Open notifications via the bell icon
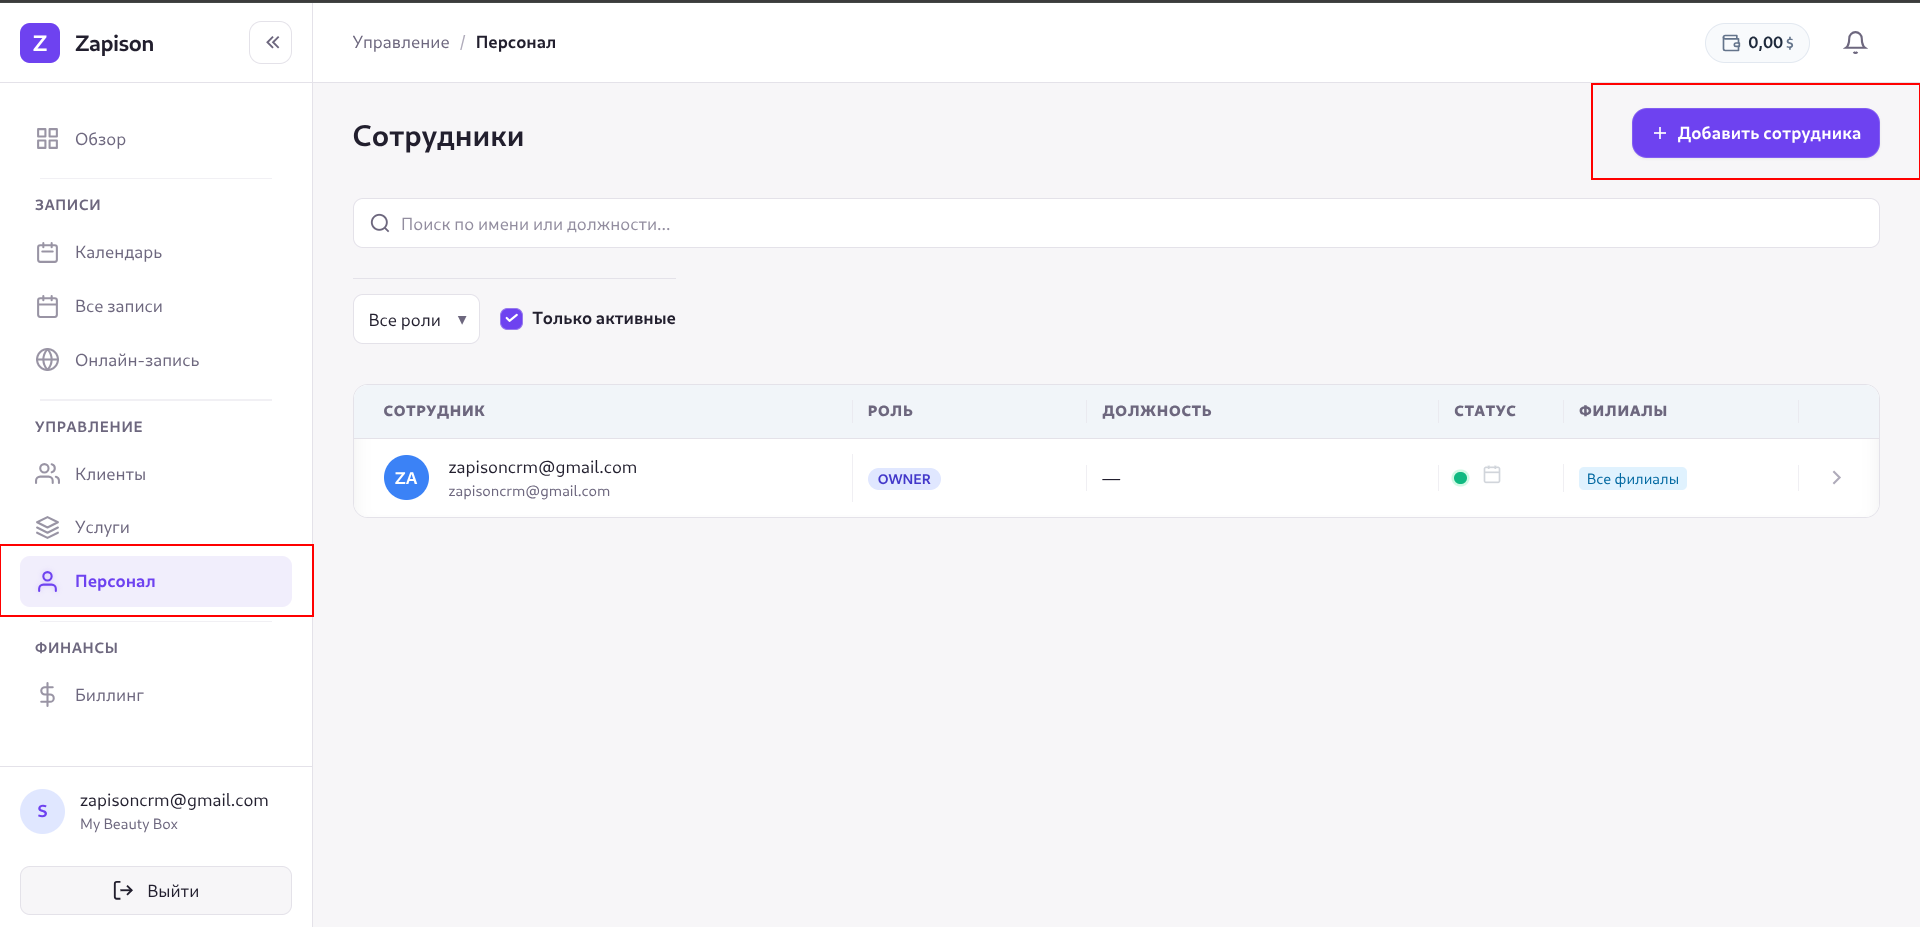The image size is (1920, 927). tap(1855, 43)
